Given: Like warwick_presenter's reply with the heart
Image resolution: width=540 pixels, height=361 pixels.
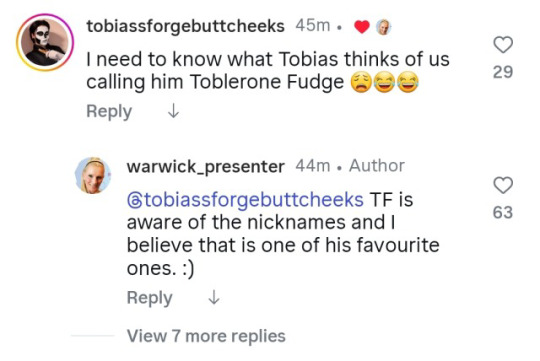Looking at the screenshot, I should [x=503, y=185].
